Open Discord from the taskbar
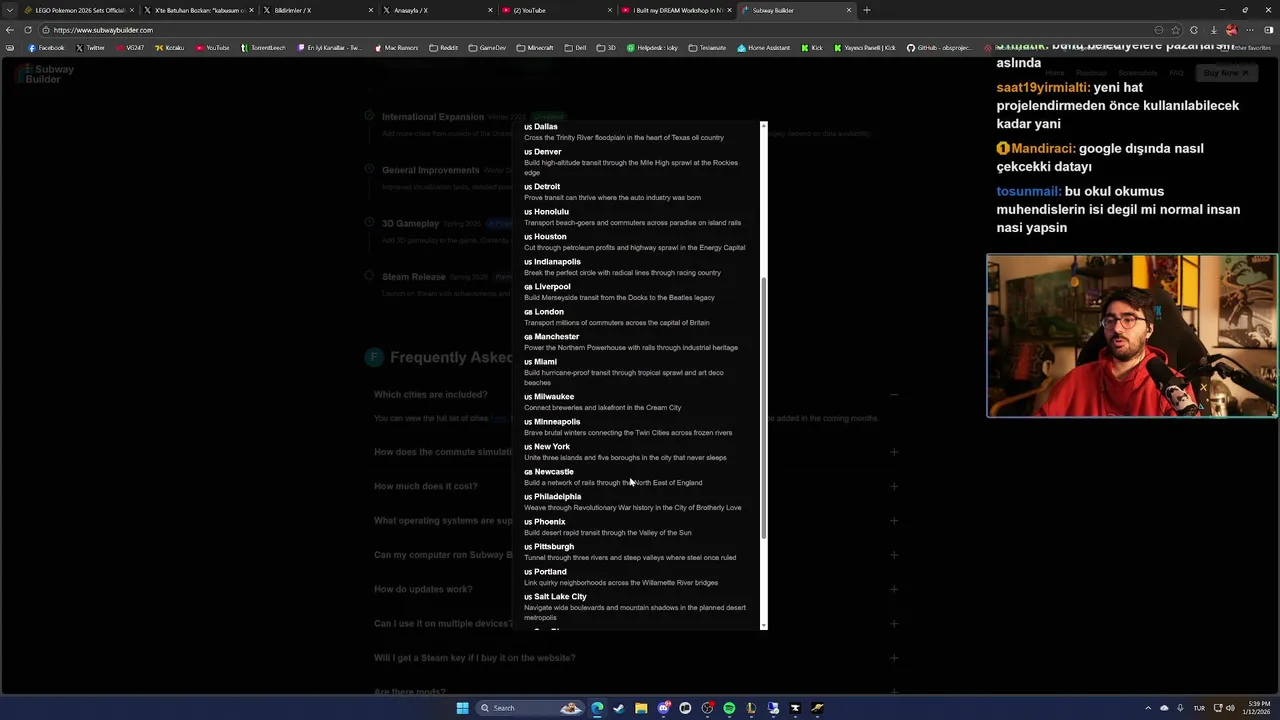The height and width of the screenshot is (720, 1280). [663, 708]
